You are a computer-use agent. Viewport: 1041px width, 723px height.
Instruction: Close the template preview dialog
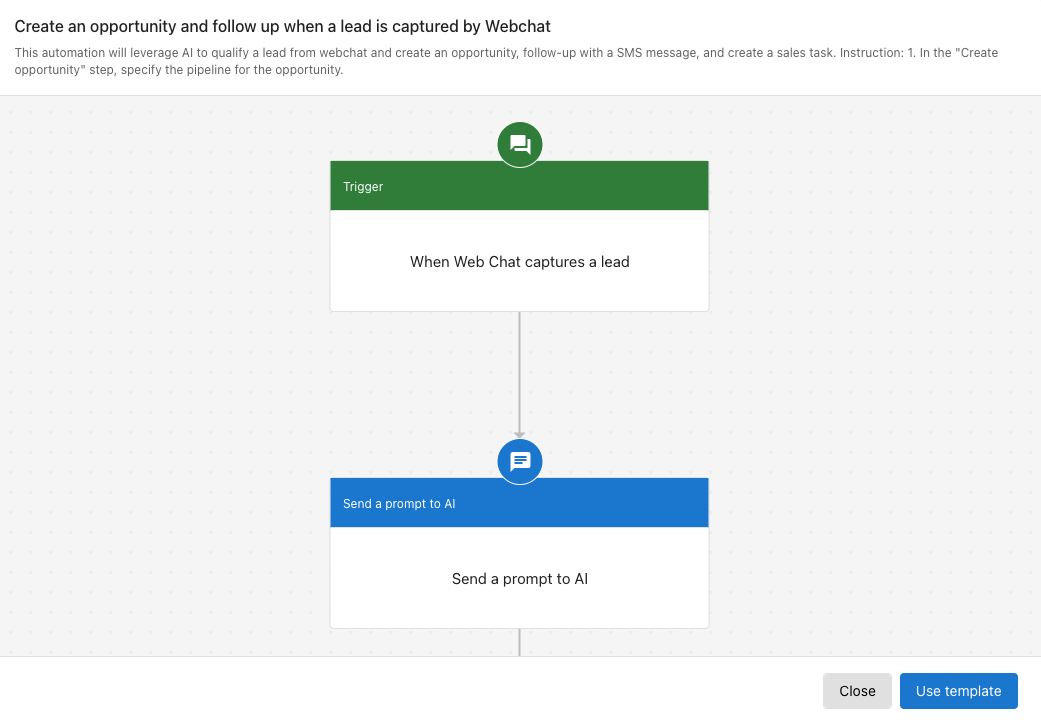pos(857,691)
